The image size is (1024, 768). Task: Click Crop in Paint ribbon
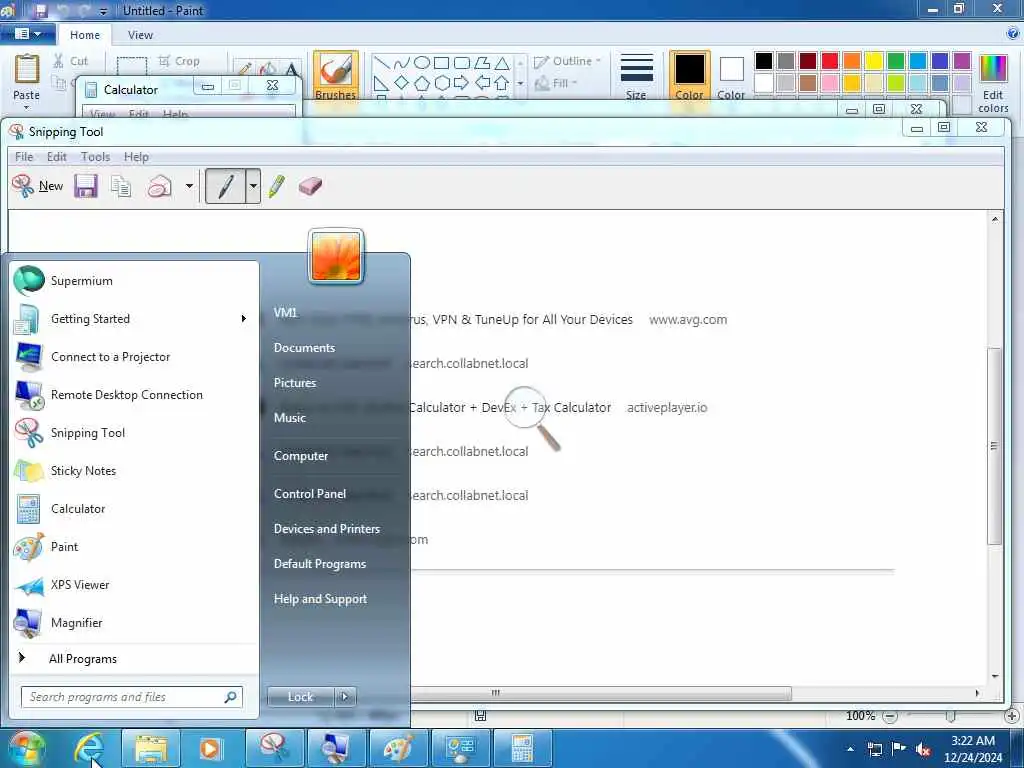click(x=178, y=61)
